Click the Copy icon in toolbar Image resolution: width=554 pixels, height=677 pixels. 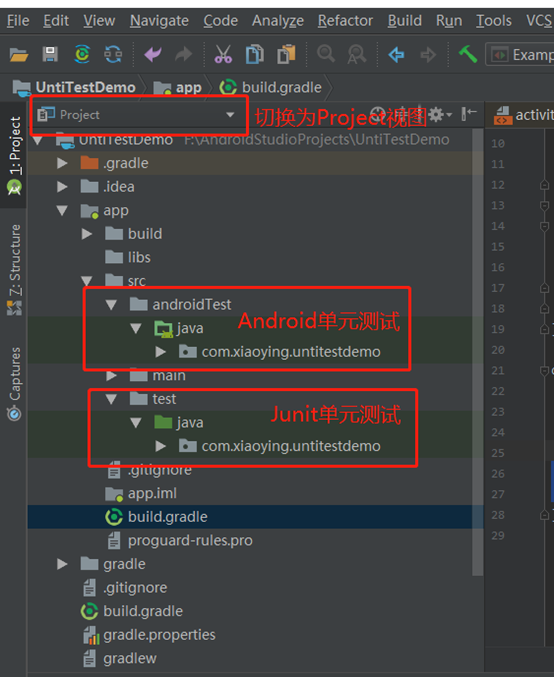coord(255,54)
